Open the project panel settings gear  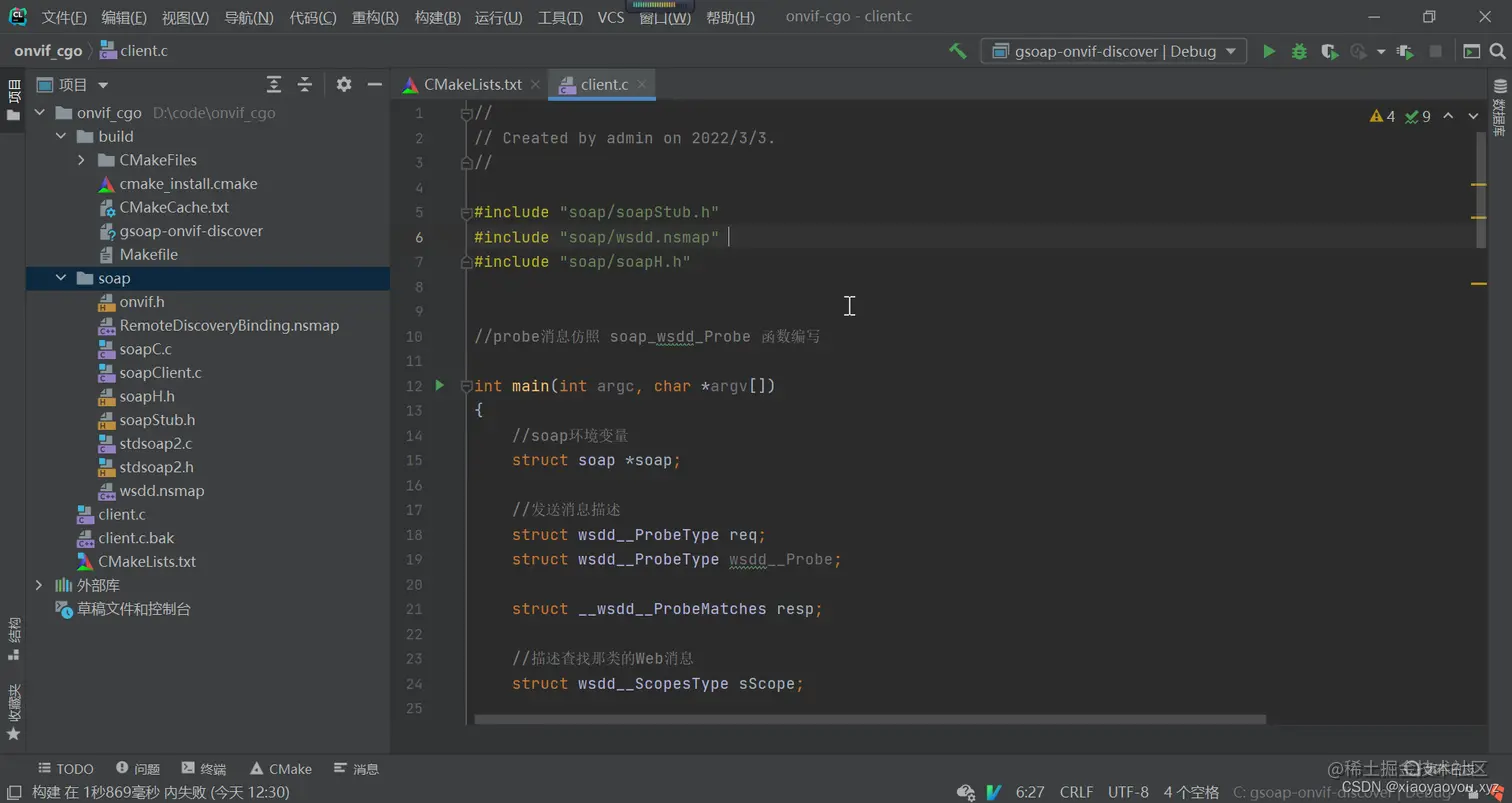tap(344, 85)
